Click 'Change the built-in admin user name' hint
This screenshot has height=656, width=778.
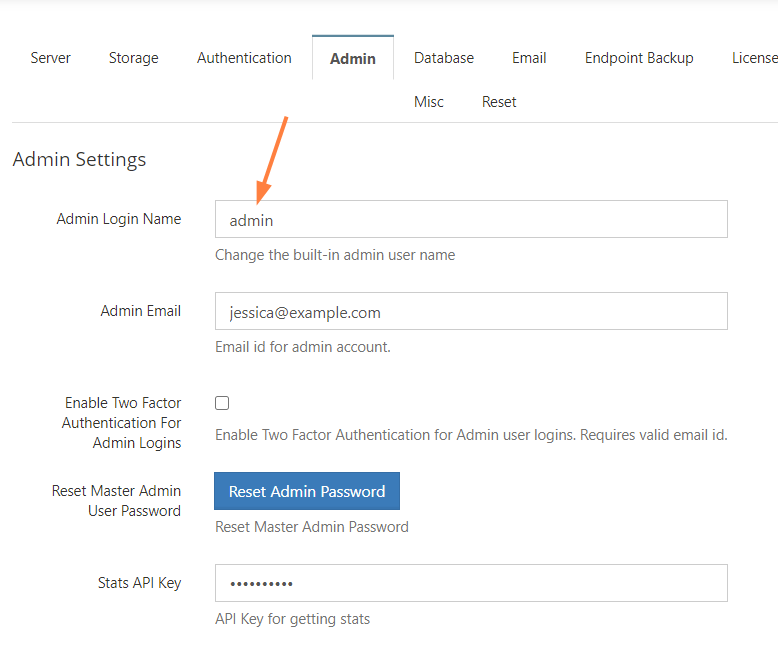pyautogui.click(x=335, y=255)
